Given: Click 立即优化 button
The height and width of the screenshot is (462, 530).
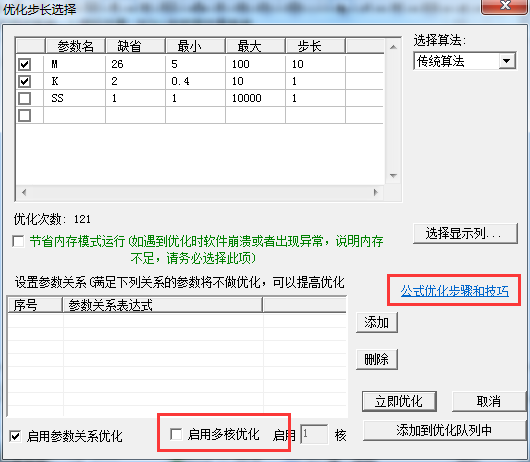Looking at the screenshot, I should (x=399, y=401).
